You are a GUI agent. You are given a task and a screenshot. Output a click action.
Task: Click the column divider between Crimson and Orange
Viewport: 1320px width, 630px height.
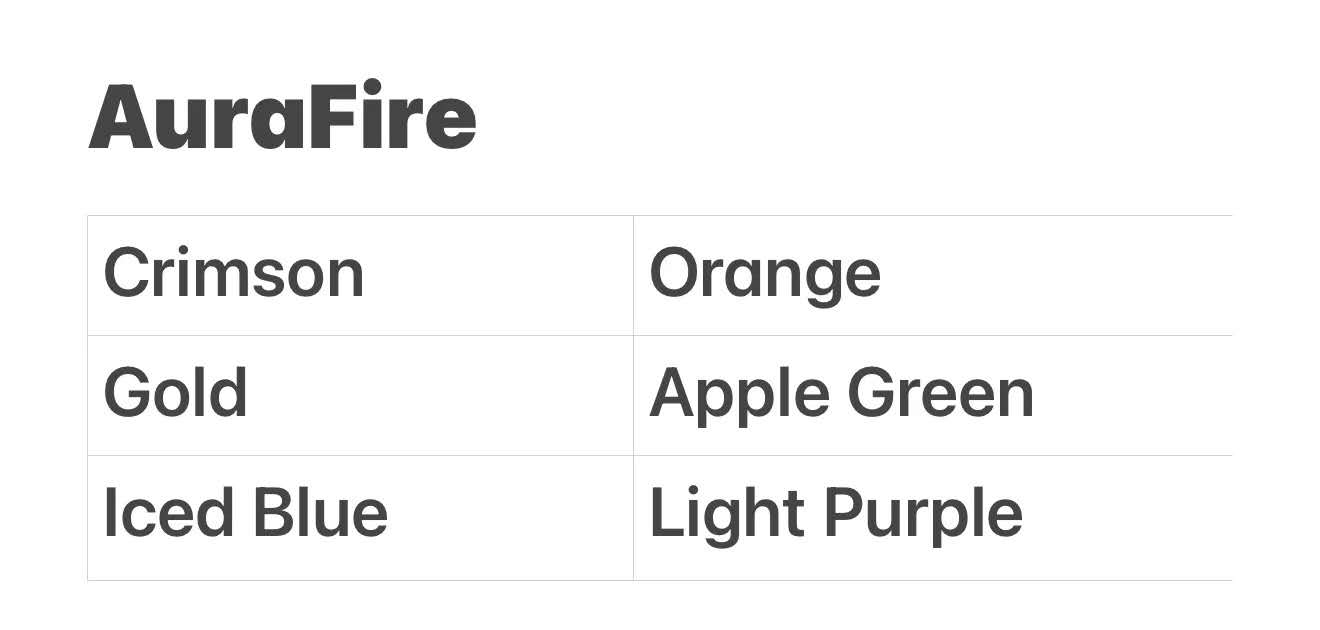coord(633,275)
